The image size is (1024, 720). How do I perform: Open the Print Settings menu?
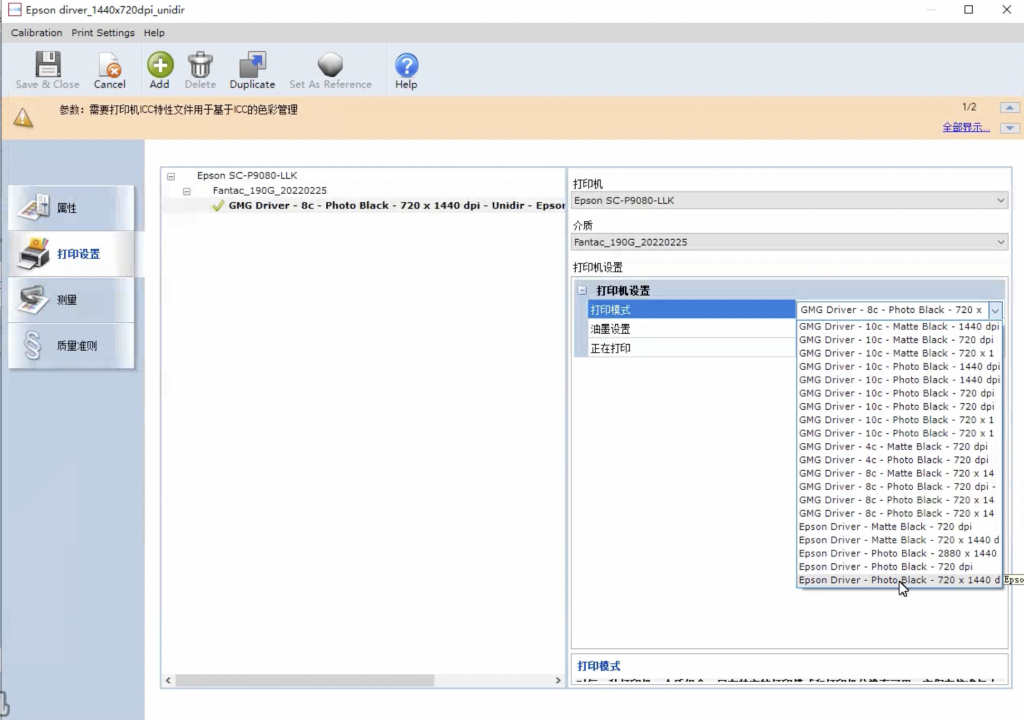(x=103, y=33)
